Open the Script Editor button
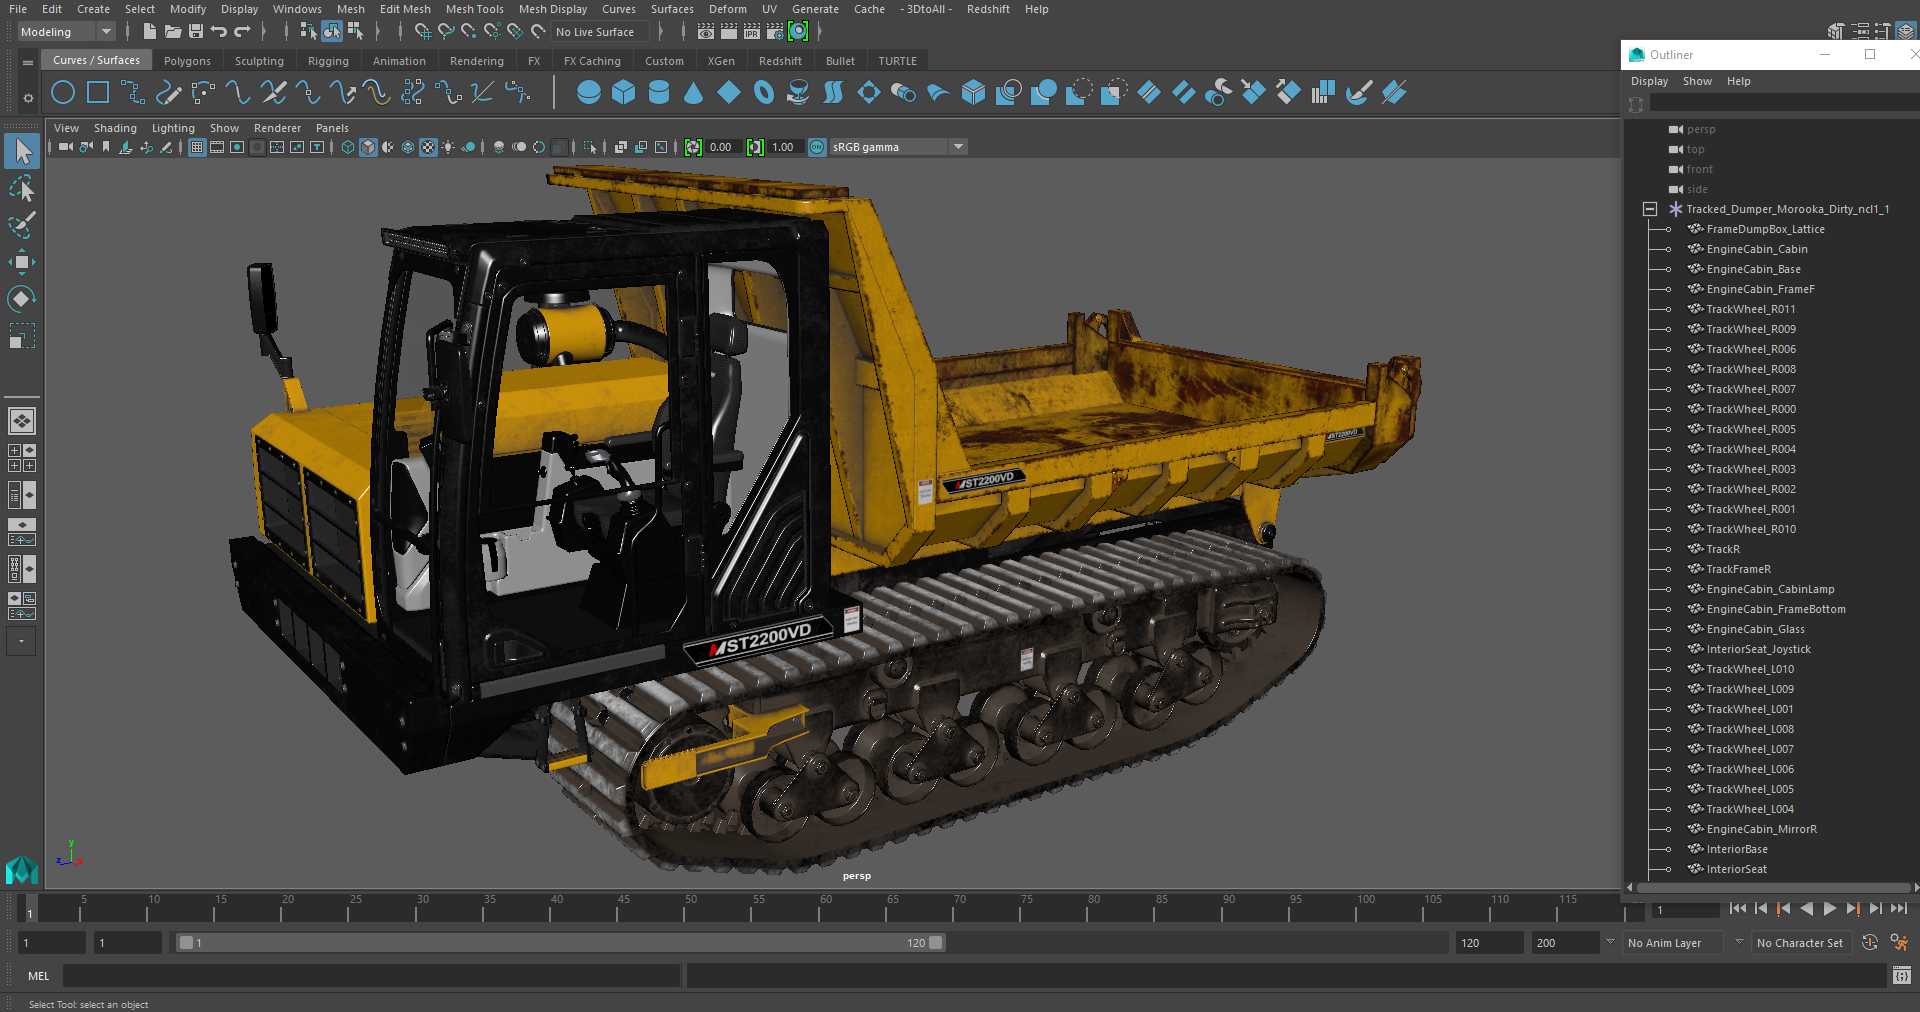 coord(1901,976)
